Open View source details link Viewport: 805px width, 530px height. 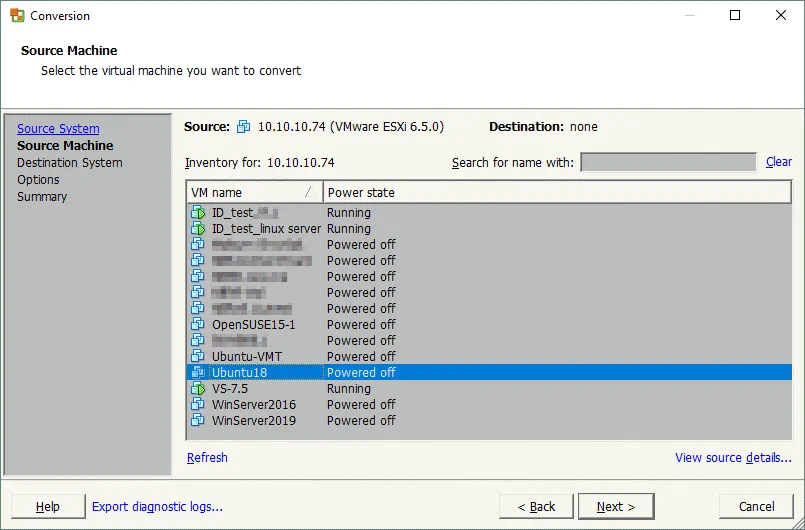[733, 458]
